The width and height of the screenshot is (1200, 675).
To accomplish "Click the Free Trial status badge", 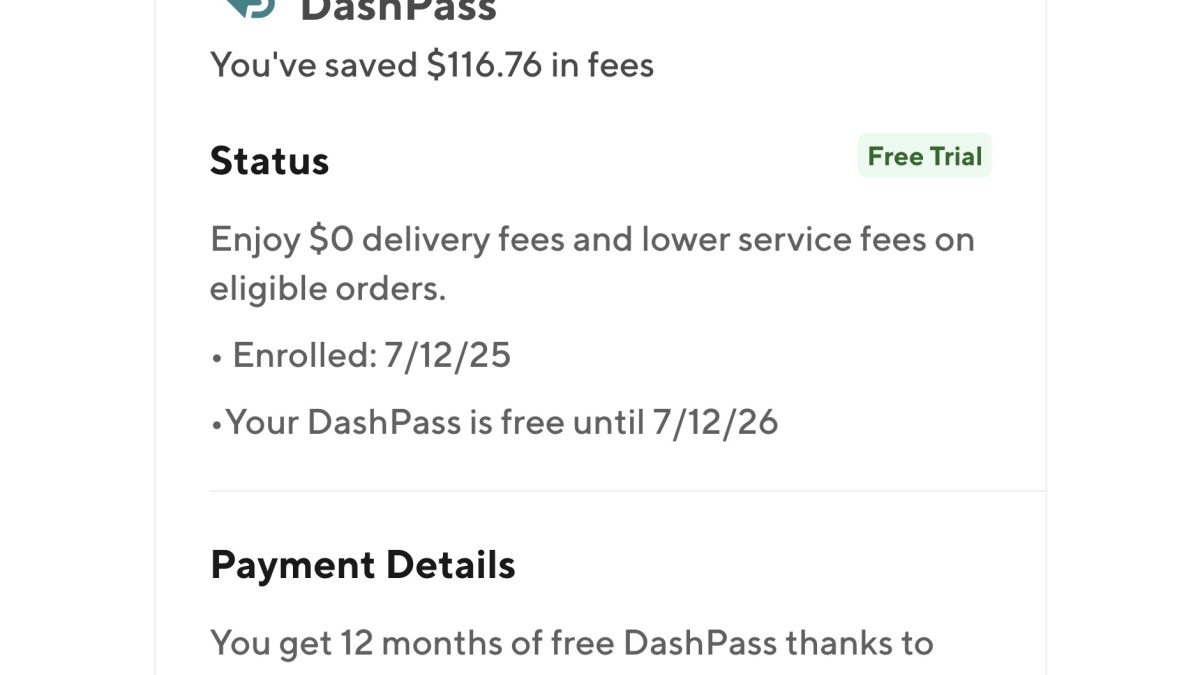I will point(924,156).
